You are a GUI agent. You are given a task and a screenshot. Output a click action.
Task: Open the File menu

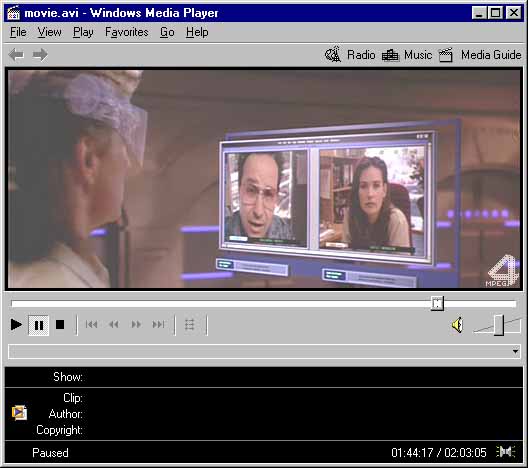(x=18, y=32)
